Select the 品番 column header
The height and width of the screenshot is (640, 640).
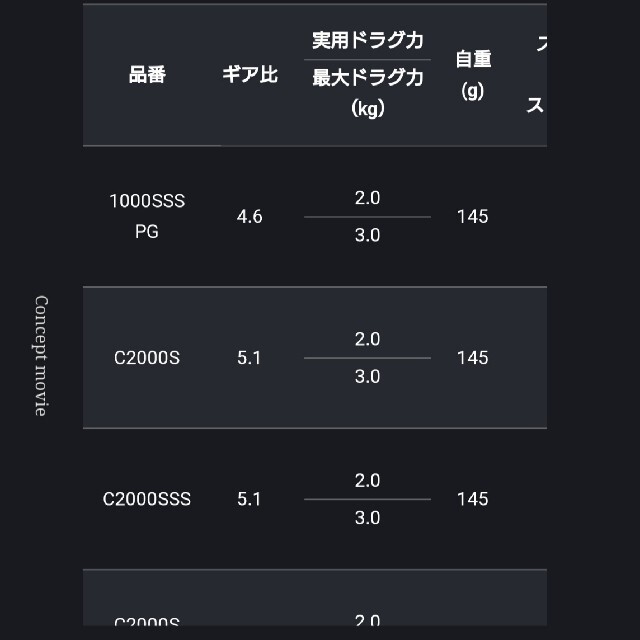pos(147,75)
